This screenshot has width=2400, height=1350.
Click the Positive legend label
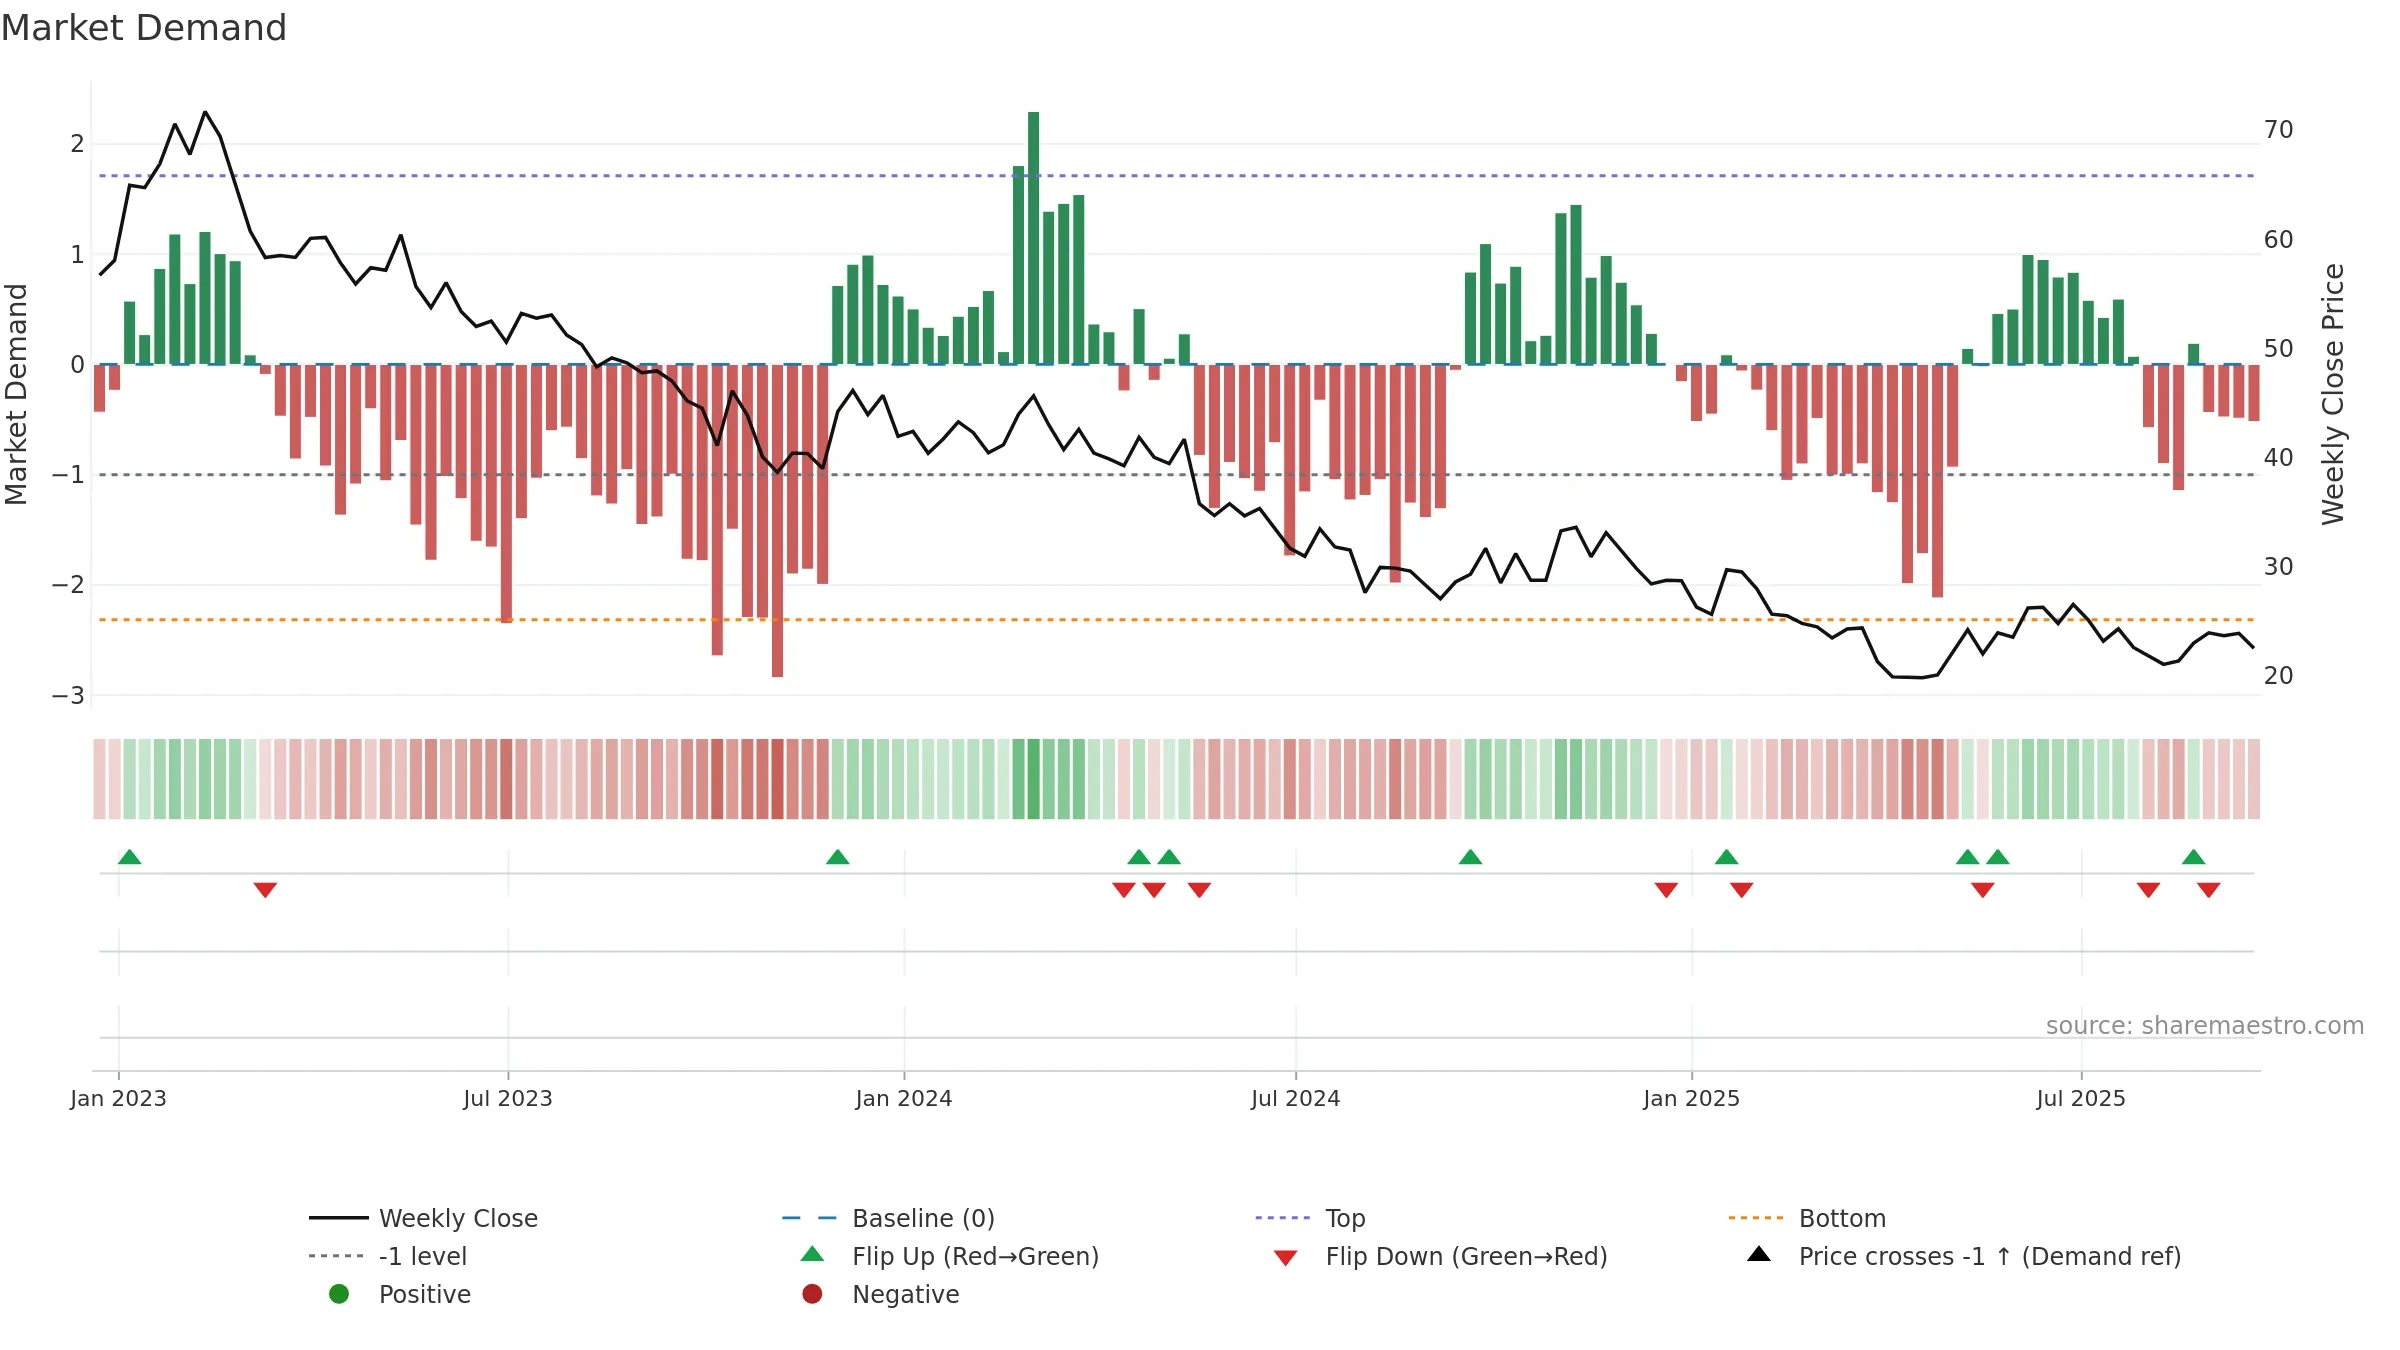click(x=424, y=1294)
